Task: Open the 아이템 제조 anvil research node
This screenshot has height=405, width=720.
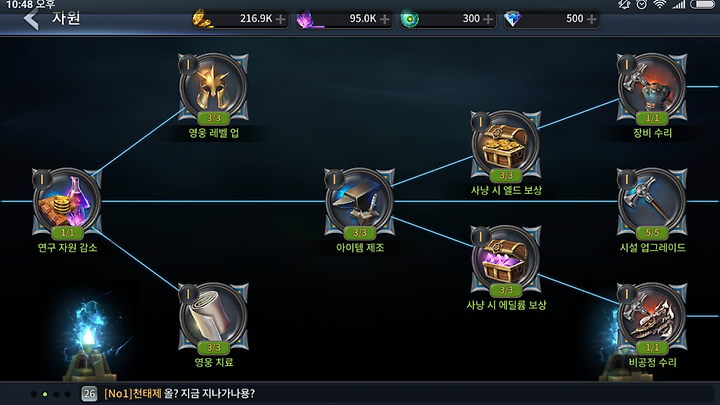Action: pos(360,202)
